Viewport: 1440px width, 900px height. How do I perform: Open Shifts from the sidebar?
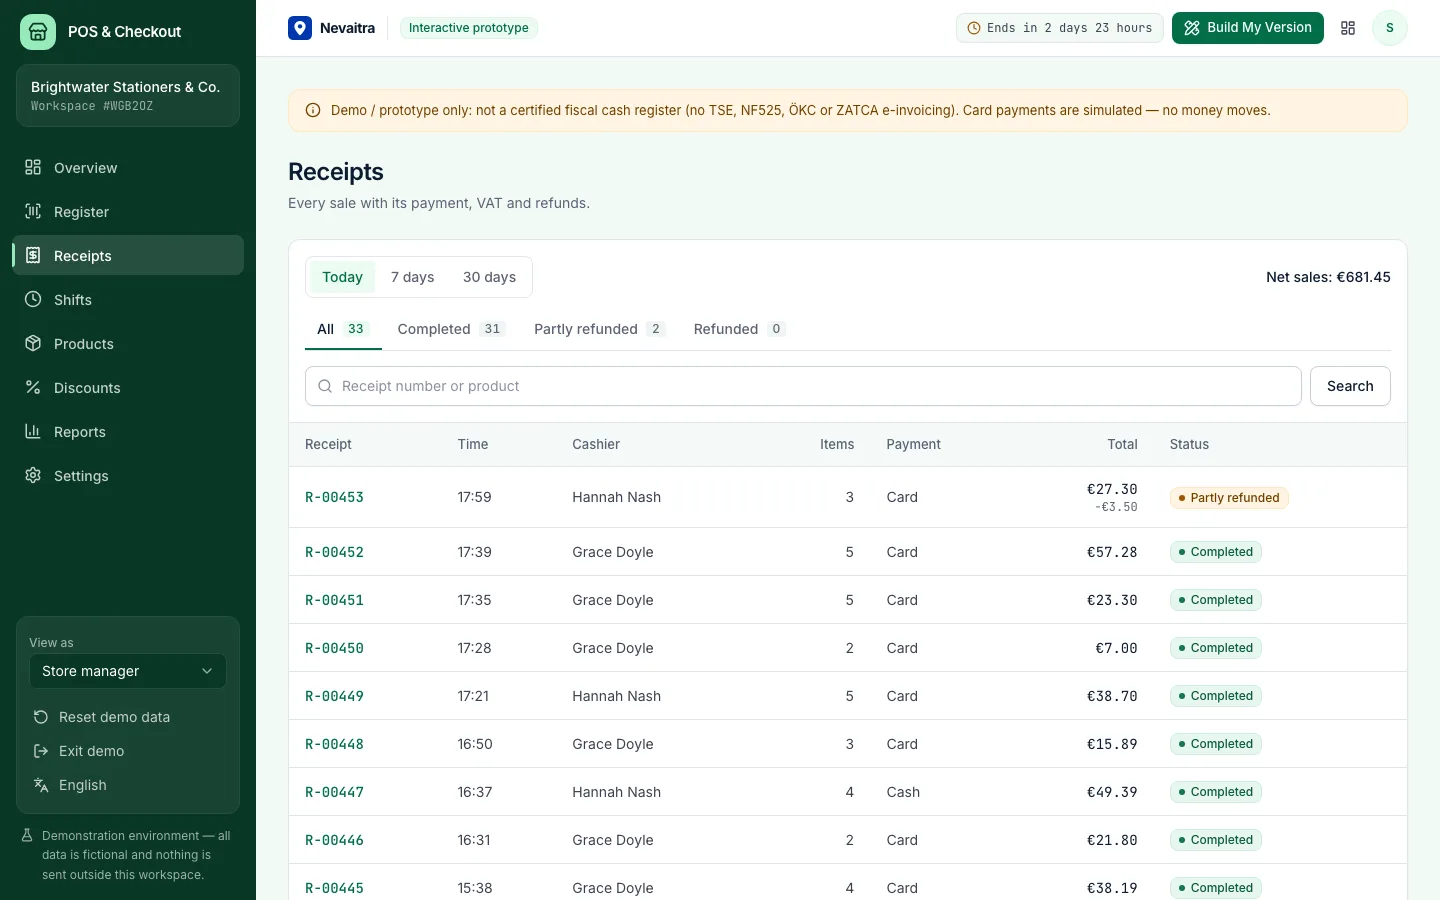128,299
